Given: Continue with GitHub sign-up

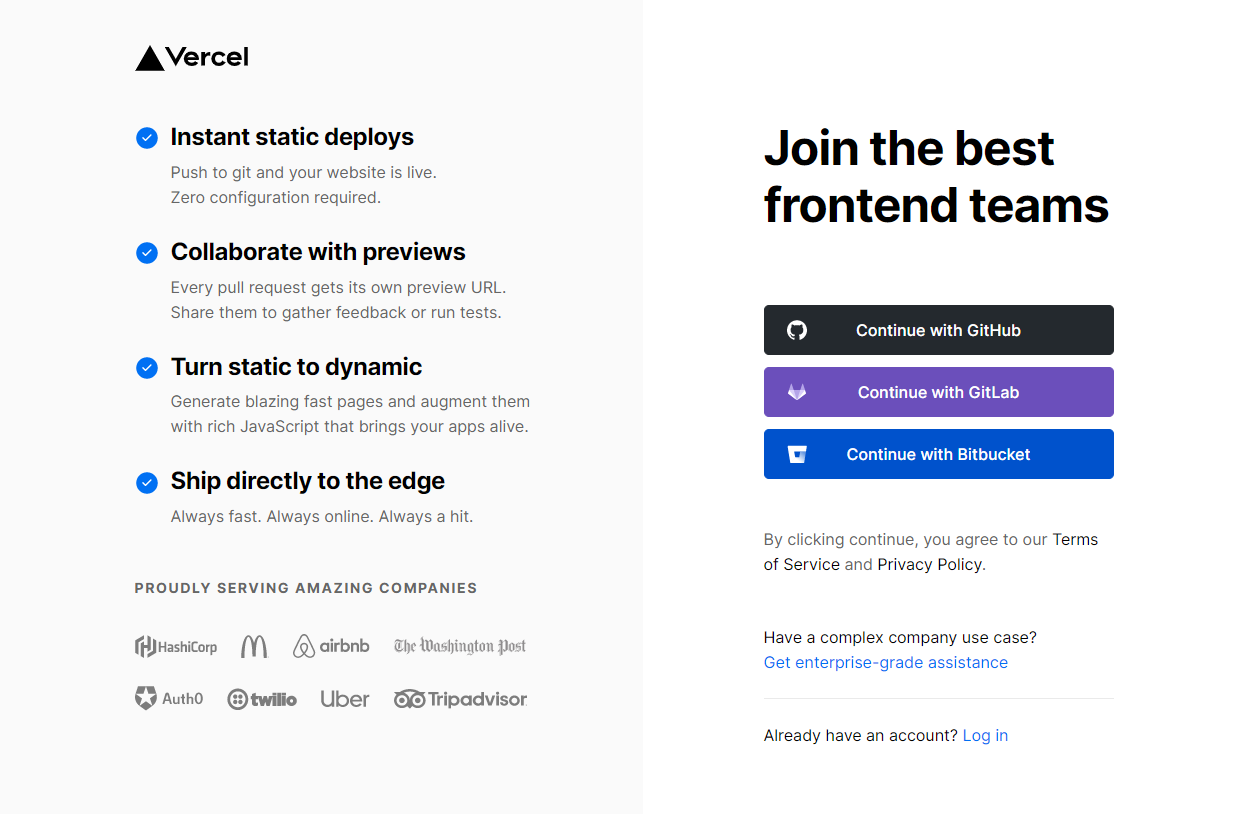Looking at the screenshot, I should click(938, 330).
